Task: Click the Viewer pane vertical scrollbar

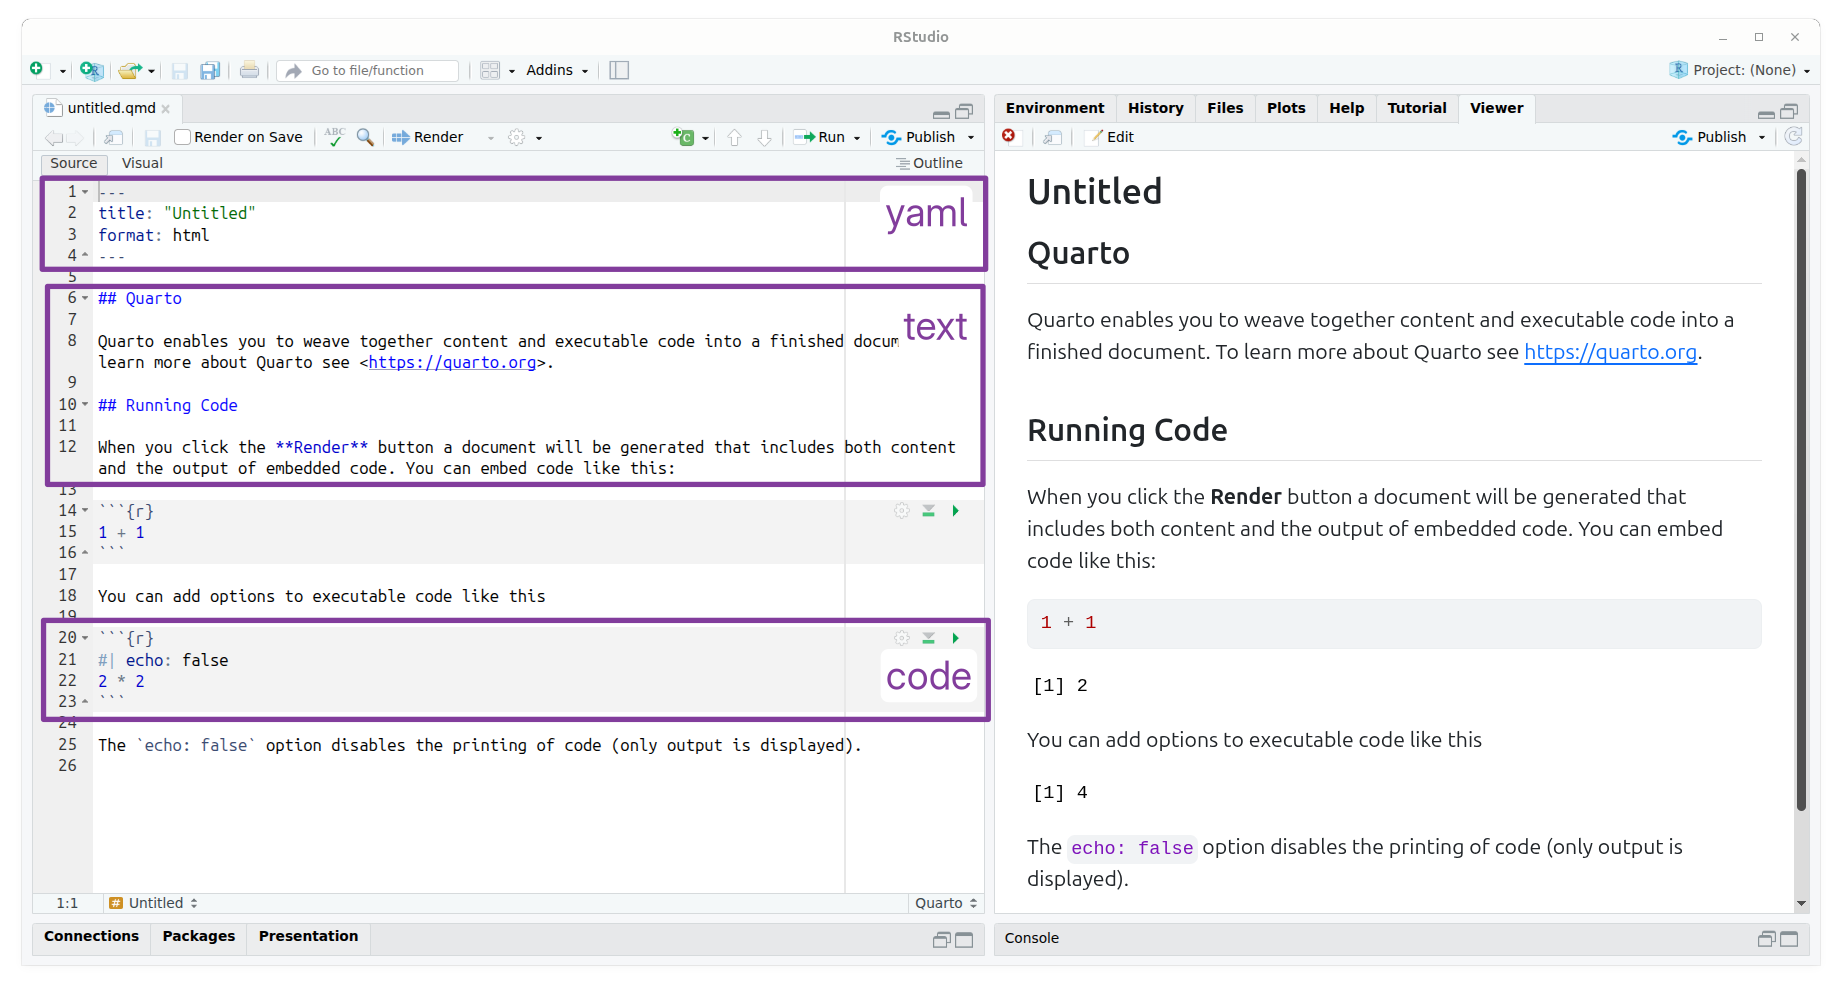Action: pyautogui.click(x=1801, y=490)
